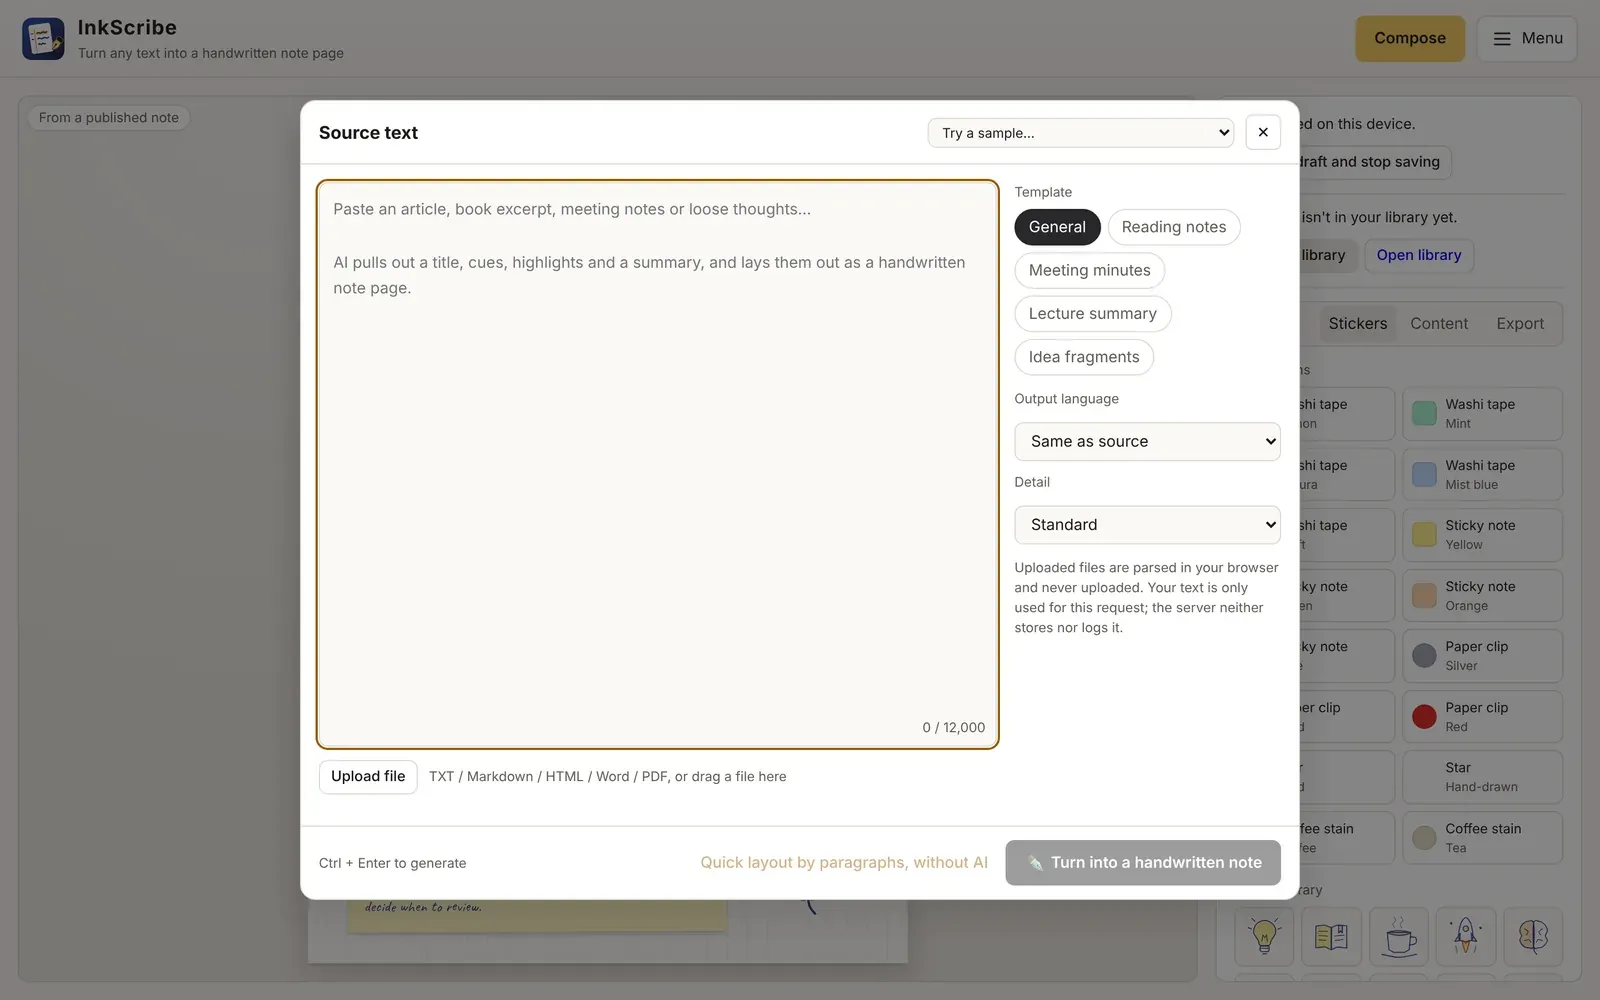Click the Compose button
This screenshot has width=1600, height=1000.
pos(1410,39)
